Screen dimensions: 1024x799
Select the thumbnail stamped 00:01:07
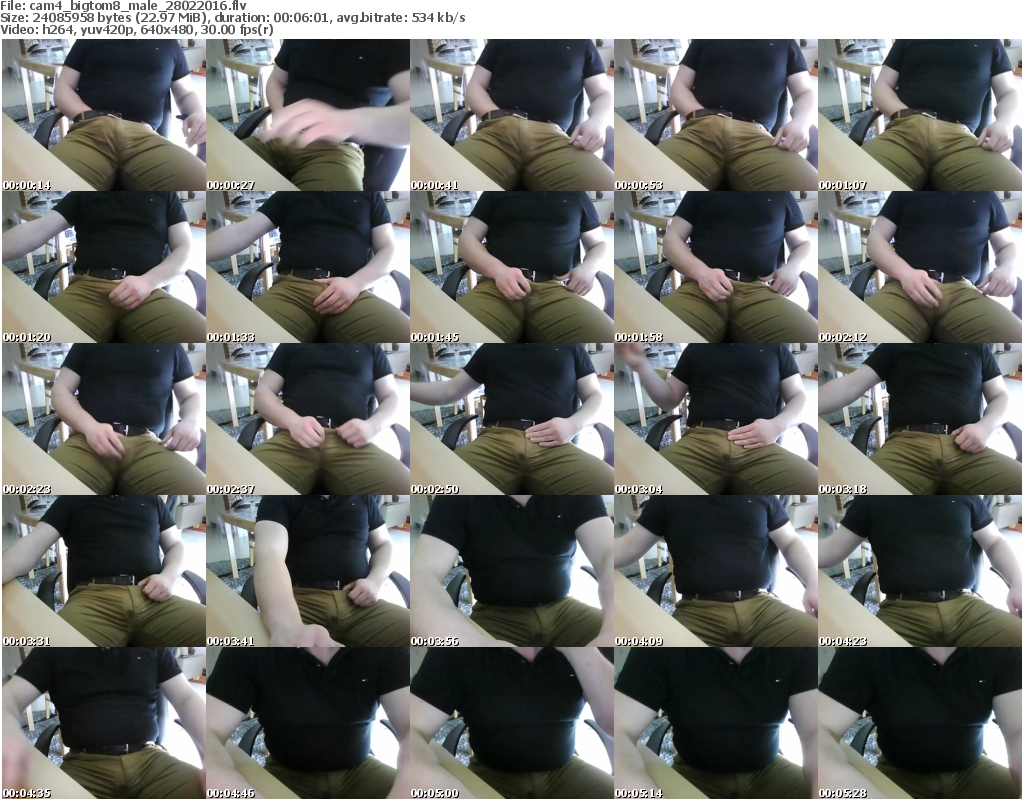(x=920, y=115)
